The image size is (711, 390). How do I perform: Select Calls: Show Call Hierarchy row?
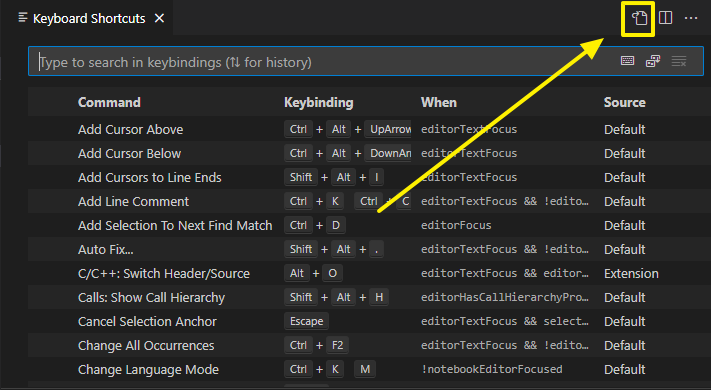[x=369, y=297]
